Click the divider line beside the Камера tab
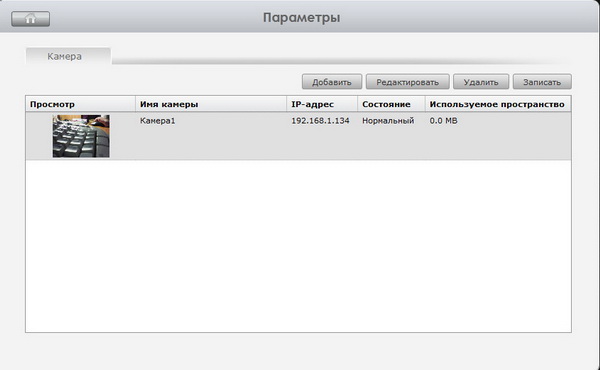This screenshot has height=370, width=600. point(341,62)
